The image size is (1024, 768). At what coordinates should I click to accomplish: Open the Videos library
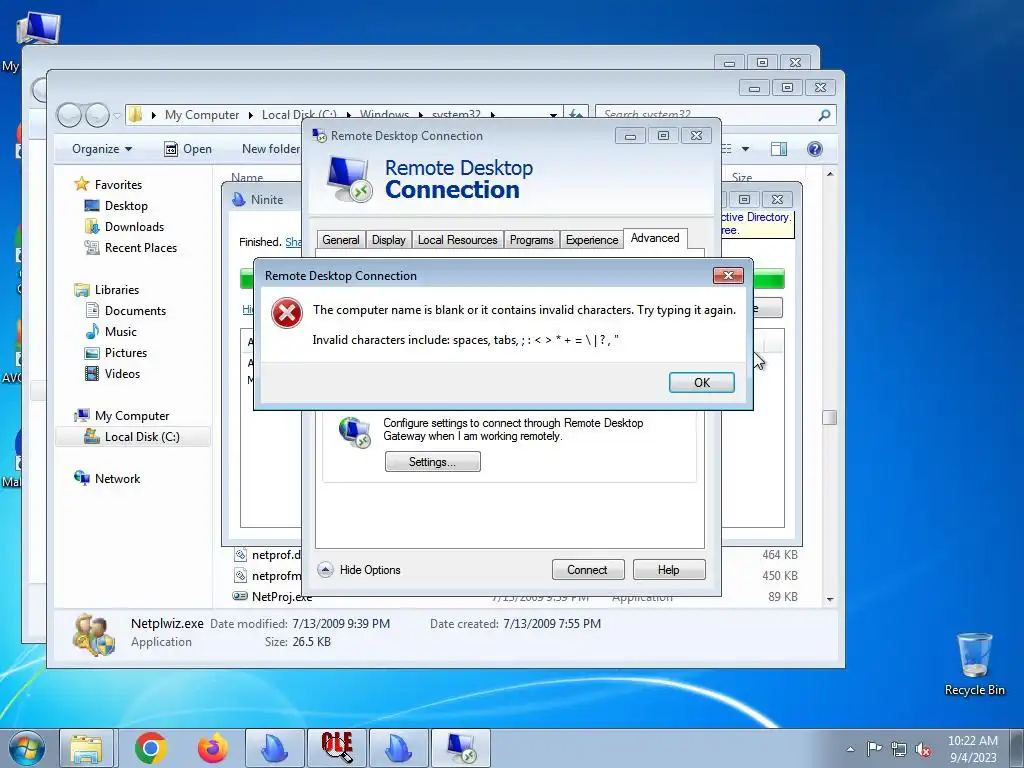click(122, 374)
